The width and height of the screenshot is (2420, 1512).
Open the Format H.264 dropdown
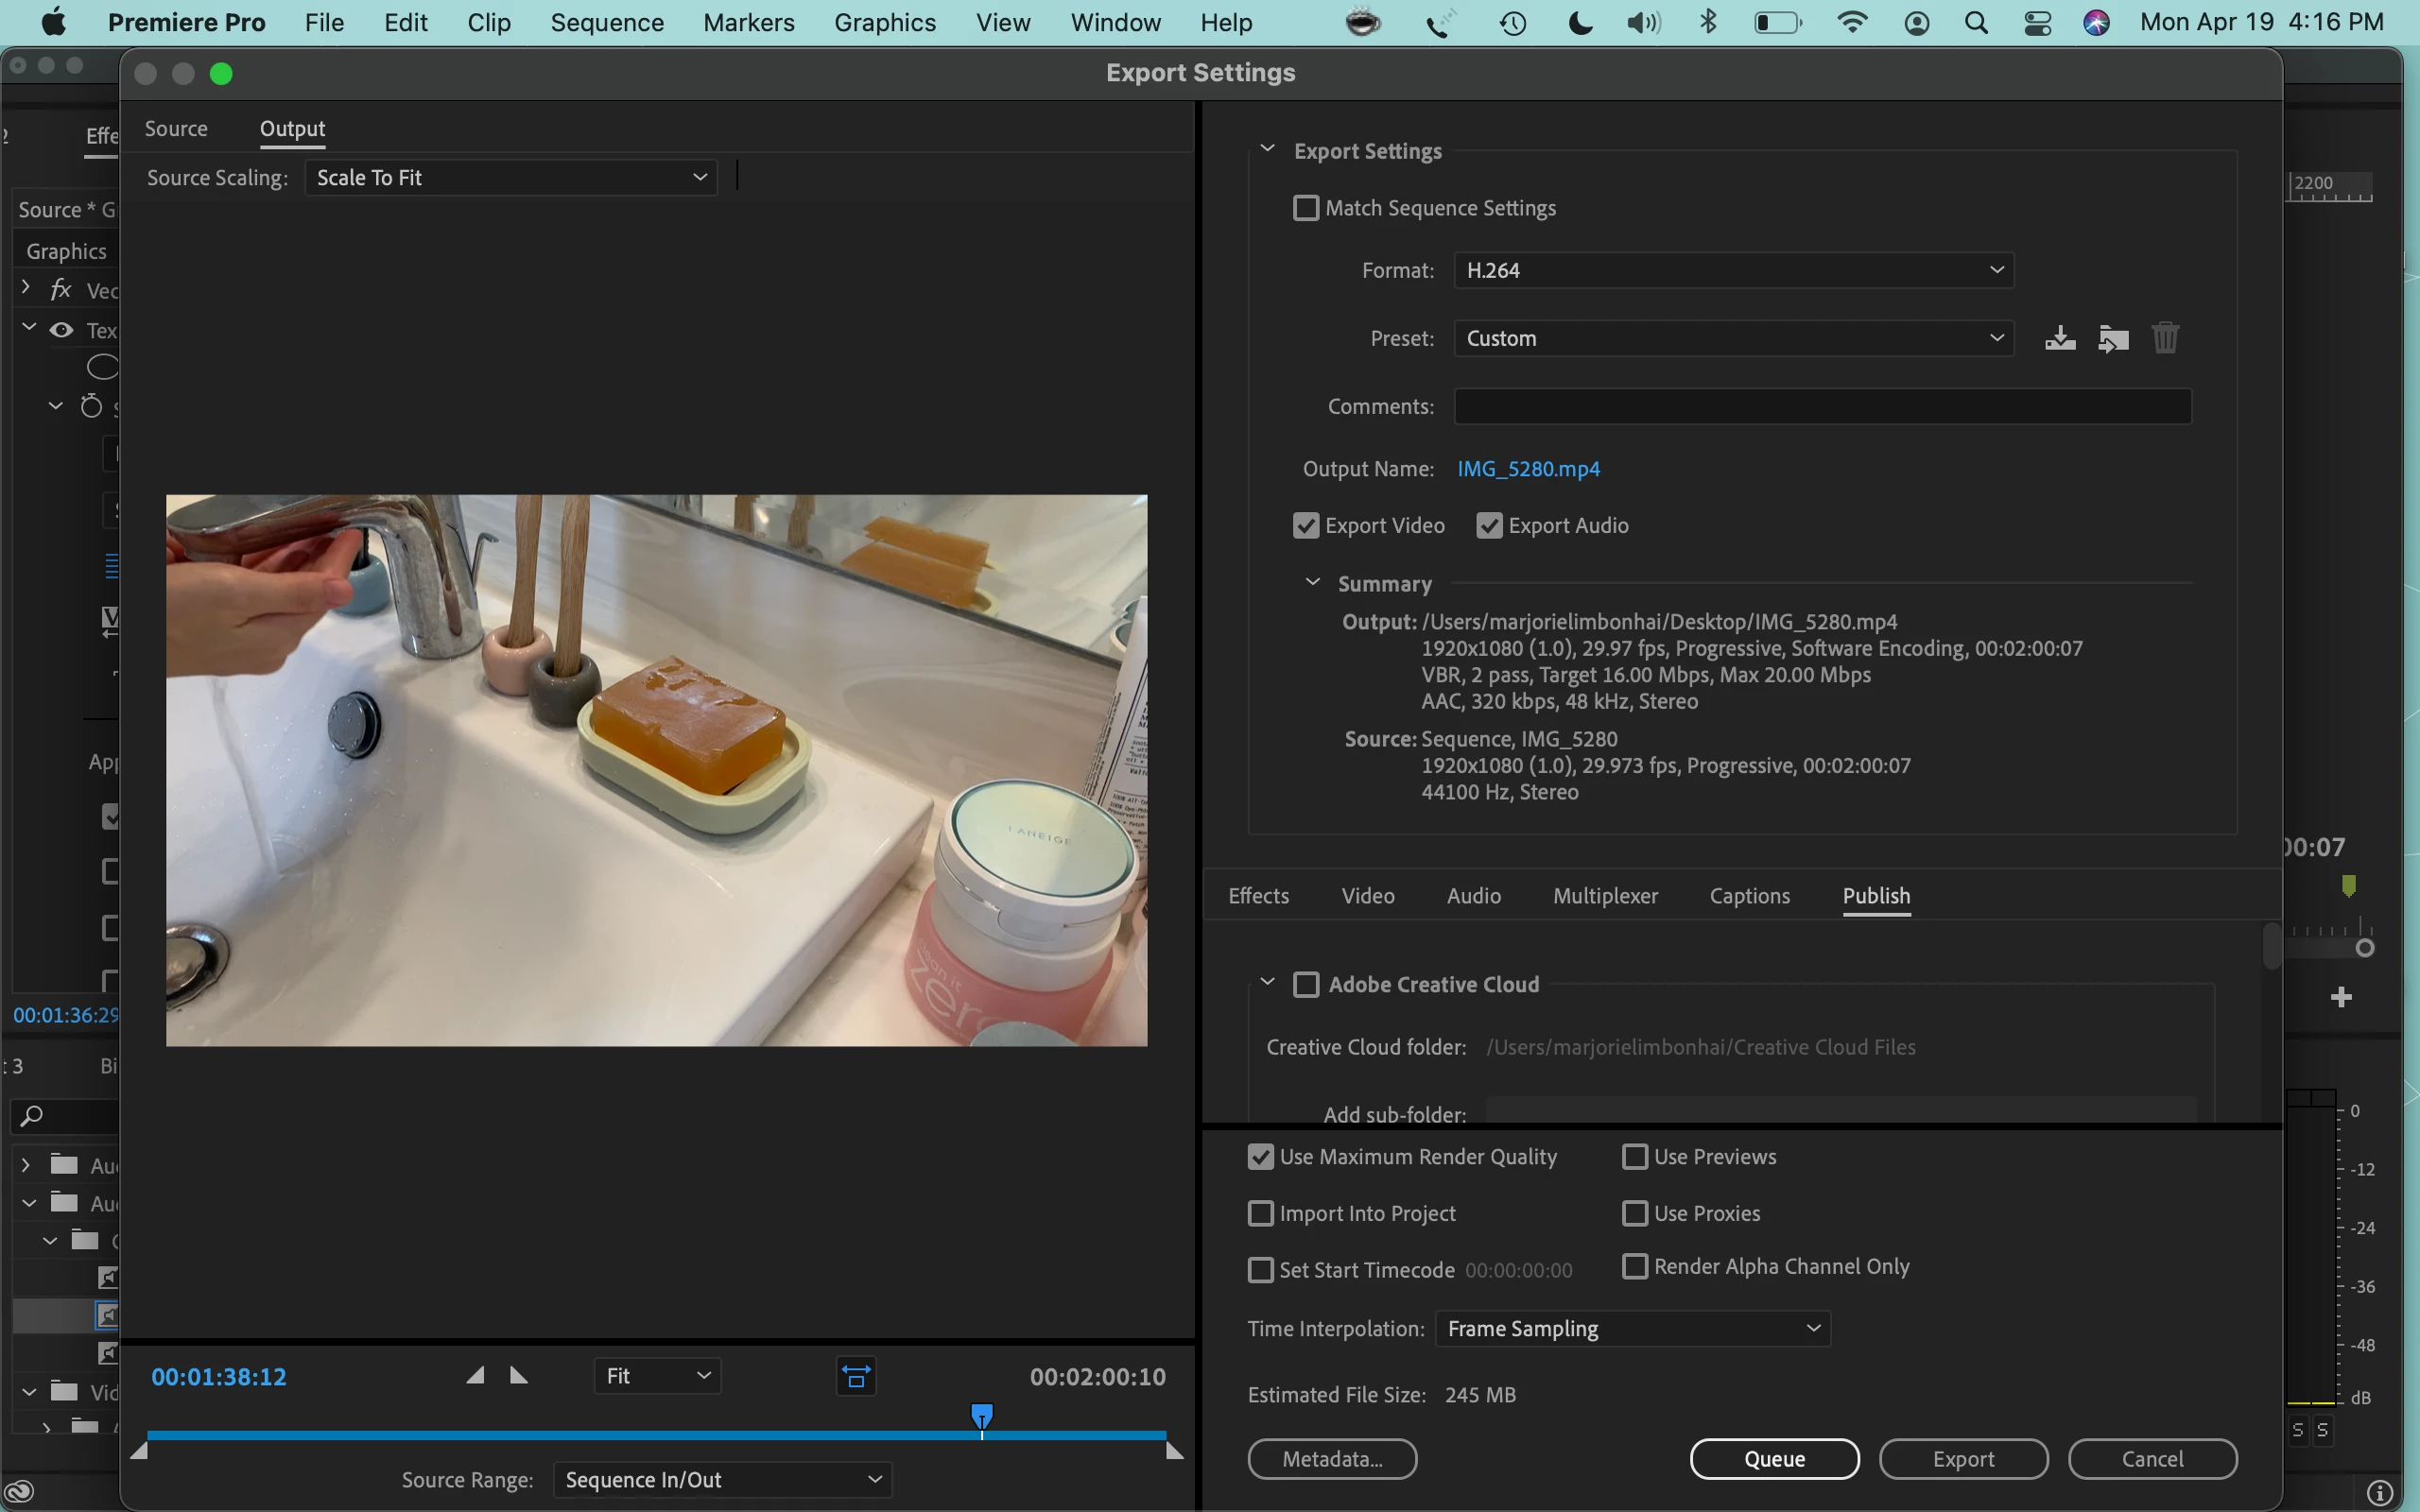tap(1733, 270)
